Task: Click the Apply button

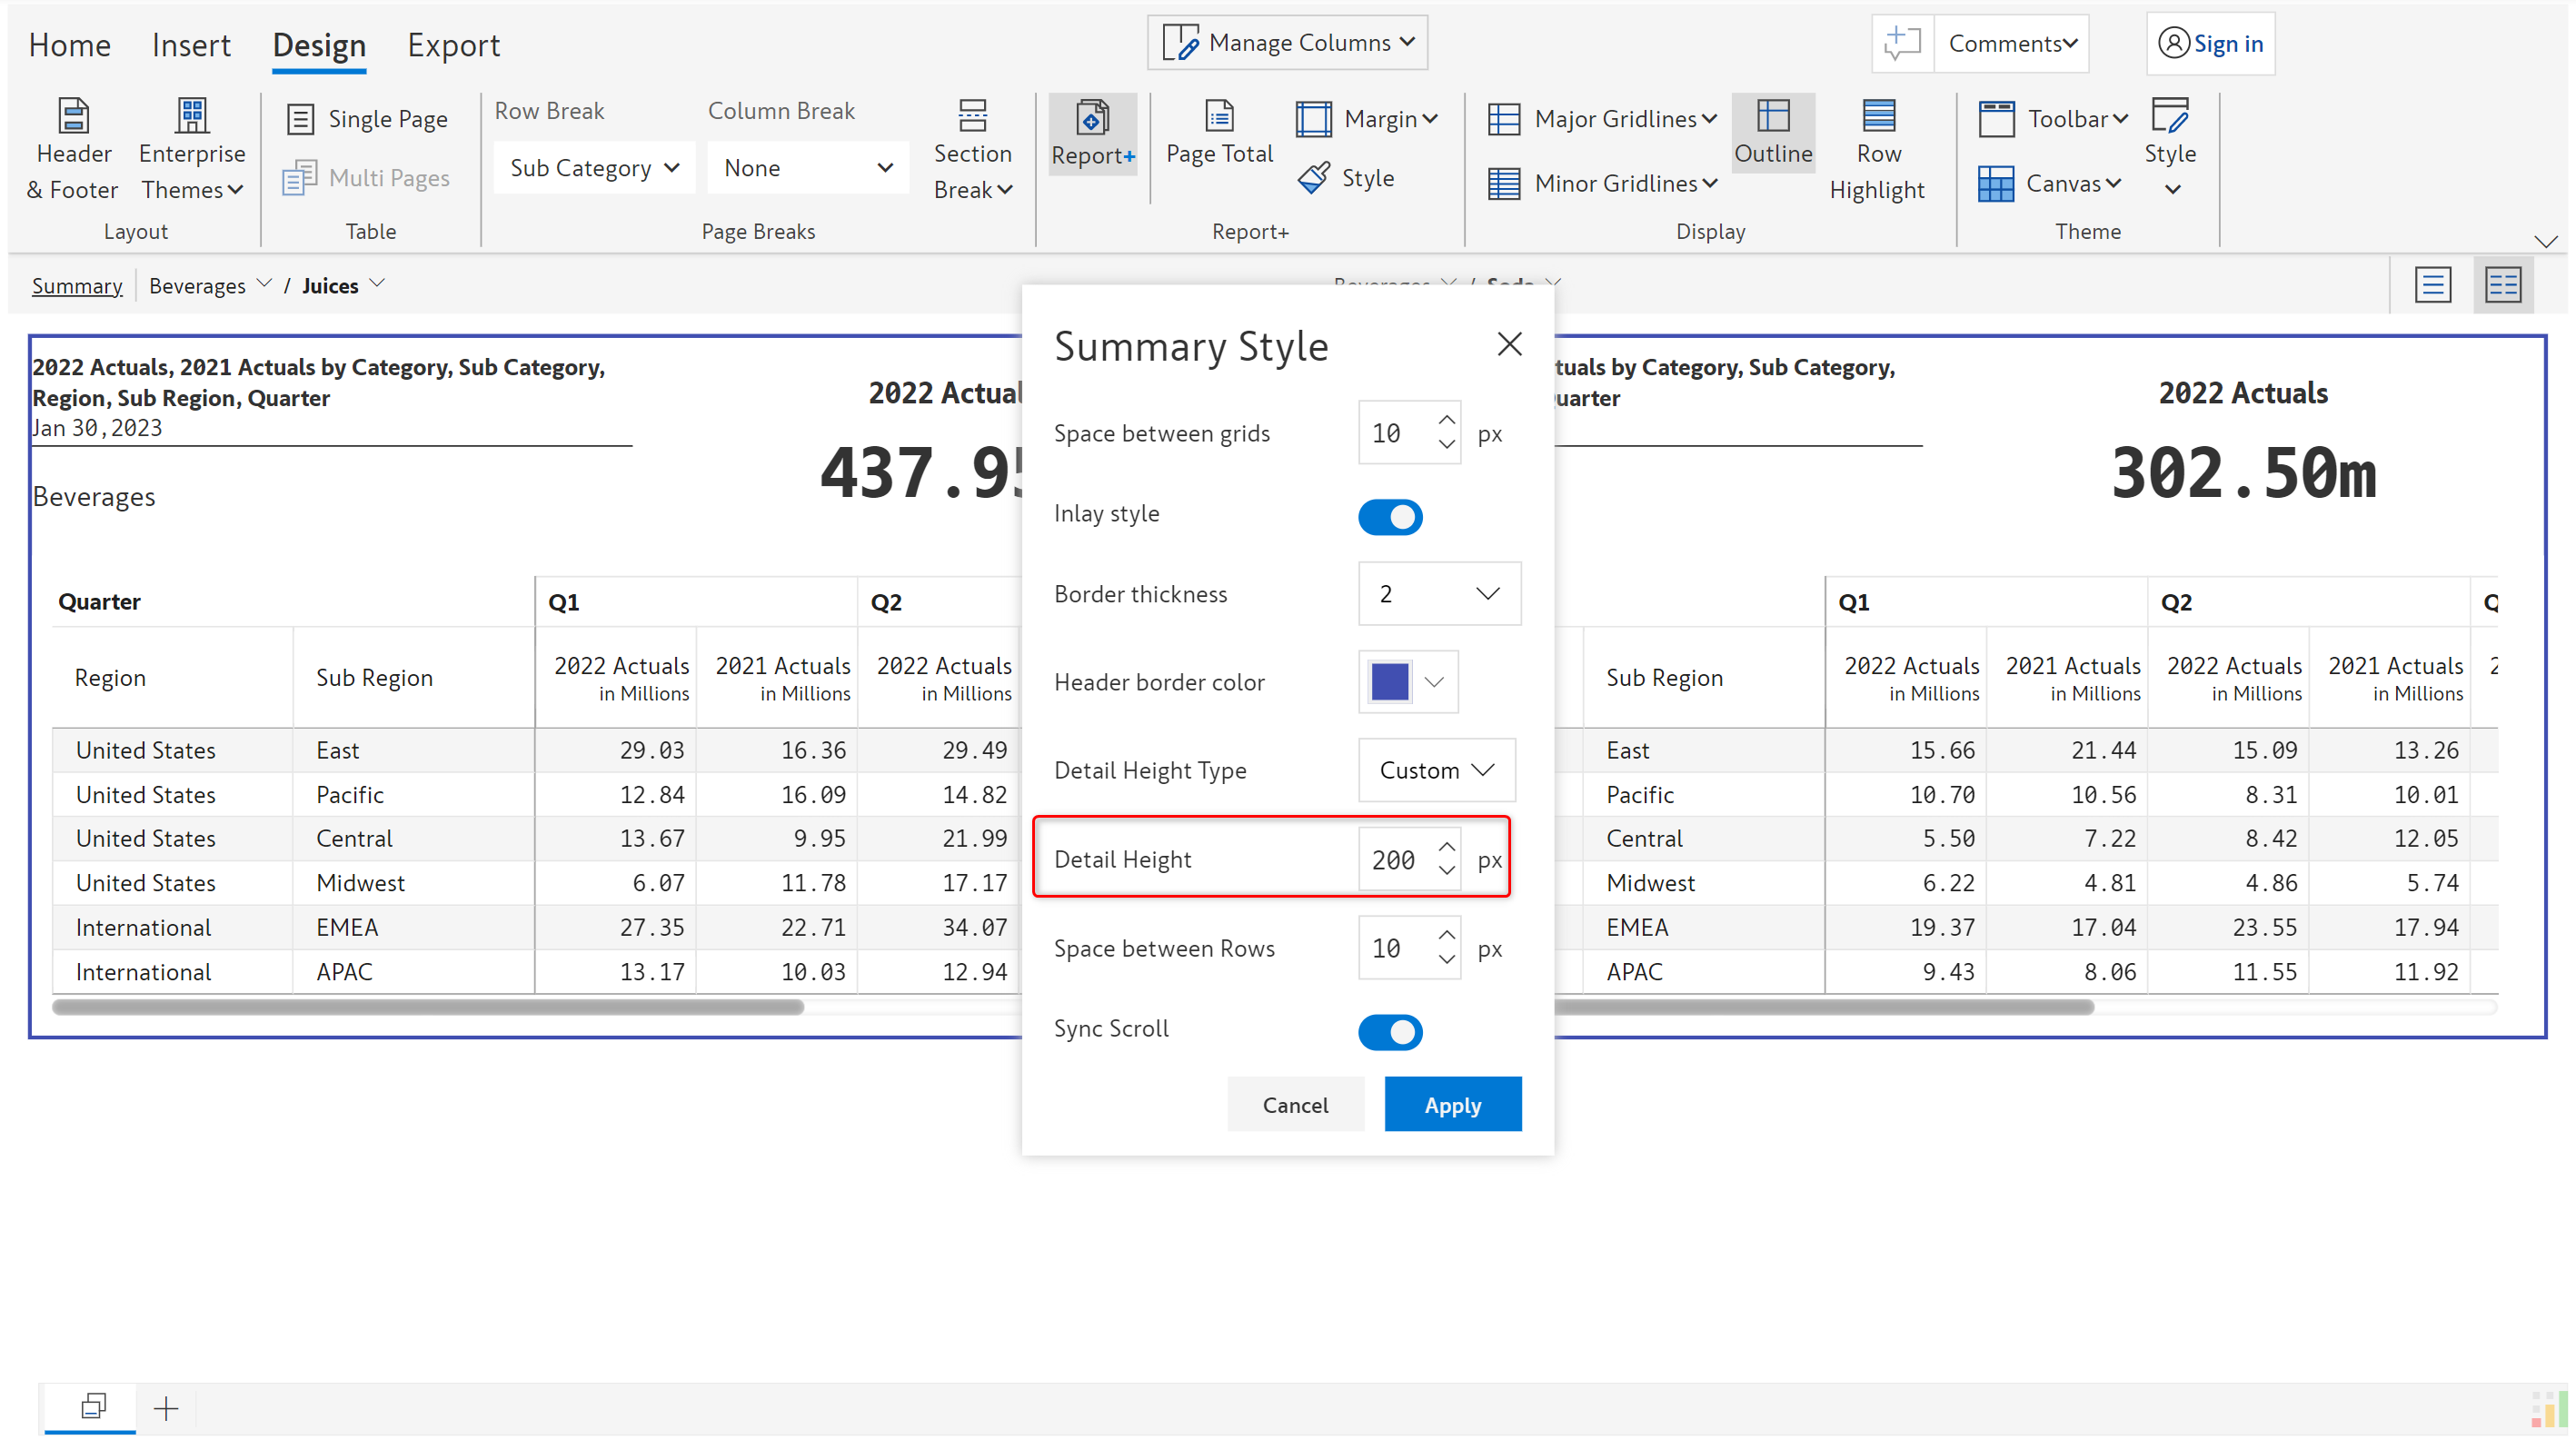Action: tap(1452, 1104)
